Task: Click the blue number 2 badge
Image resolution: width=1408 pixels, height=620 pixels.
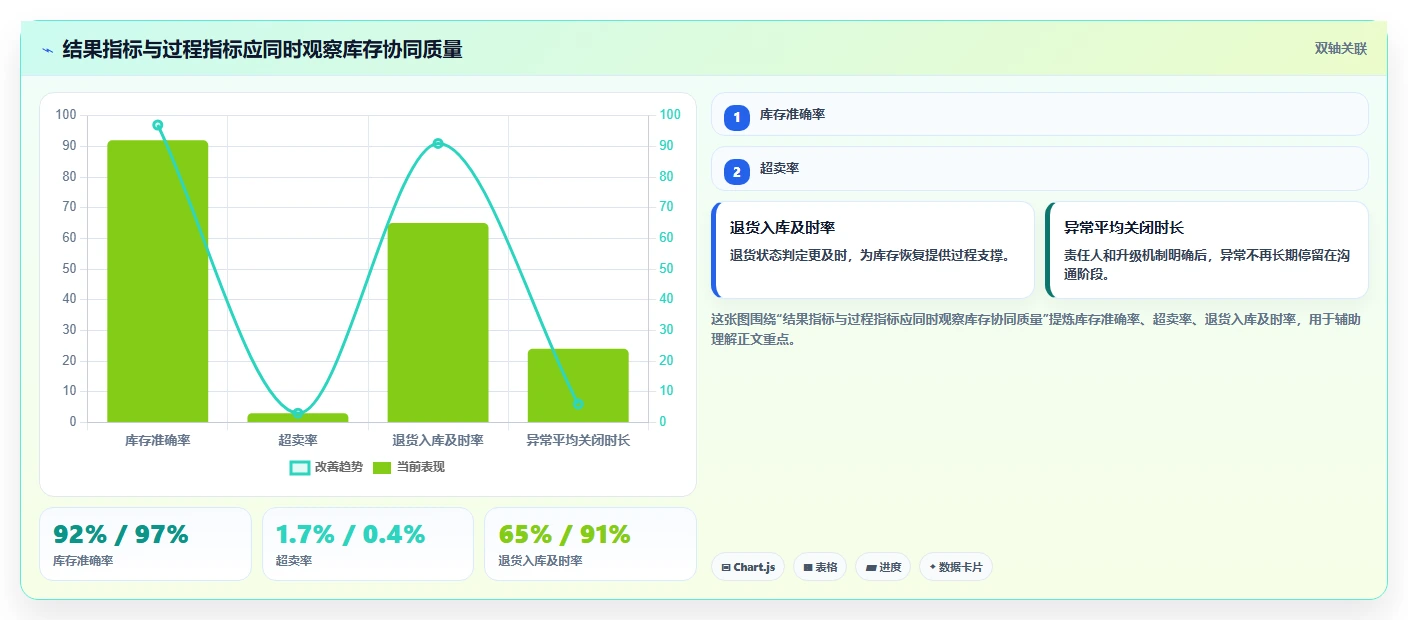Action: point(737,171)
